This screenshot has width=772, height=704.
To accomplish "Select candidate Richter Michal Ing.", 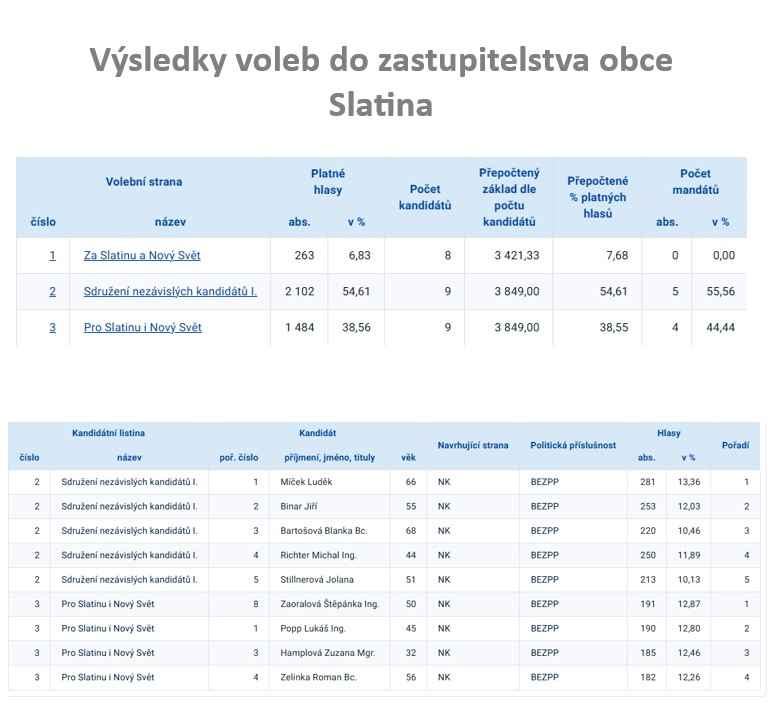I will (x=319, y=555).
